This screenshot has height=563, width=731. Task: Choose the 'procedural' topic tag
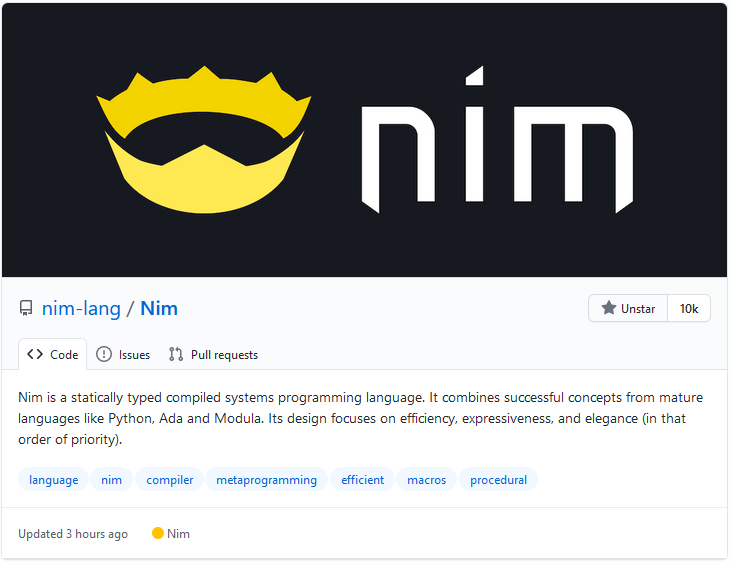[498, 480]
